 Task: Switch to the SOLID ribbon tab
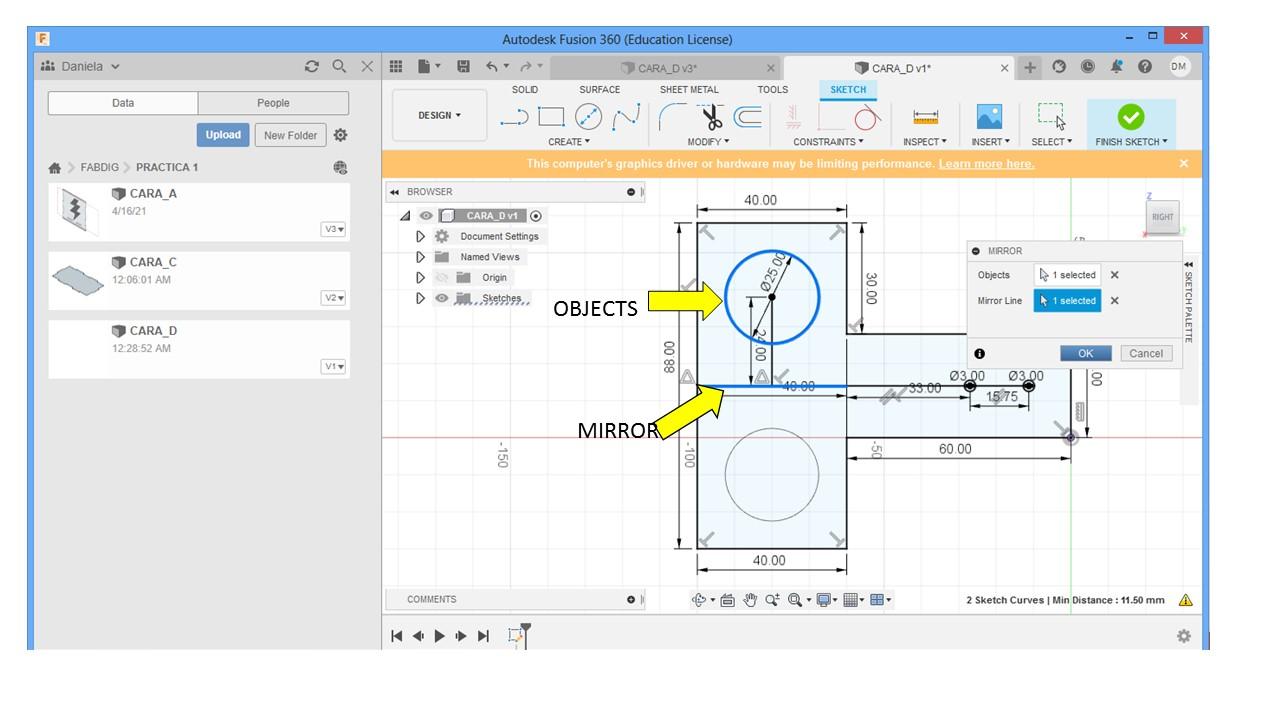tap(525, 89)
